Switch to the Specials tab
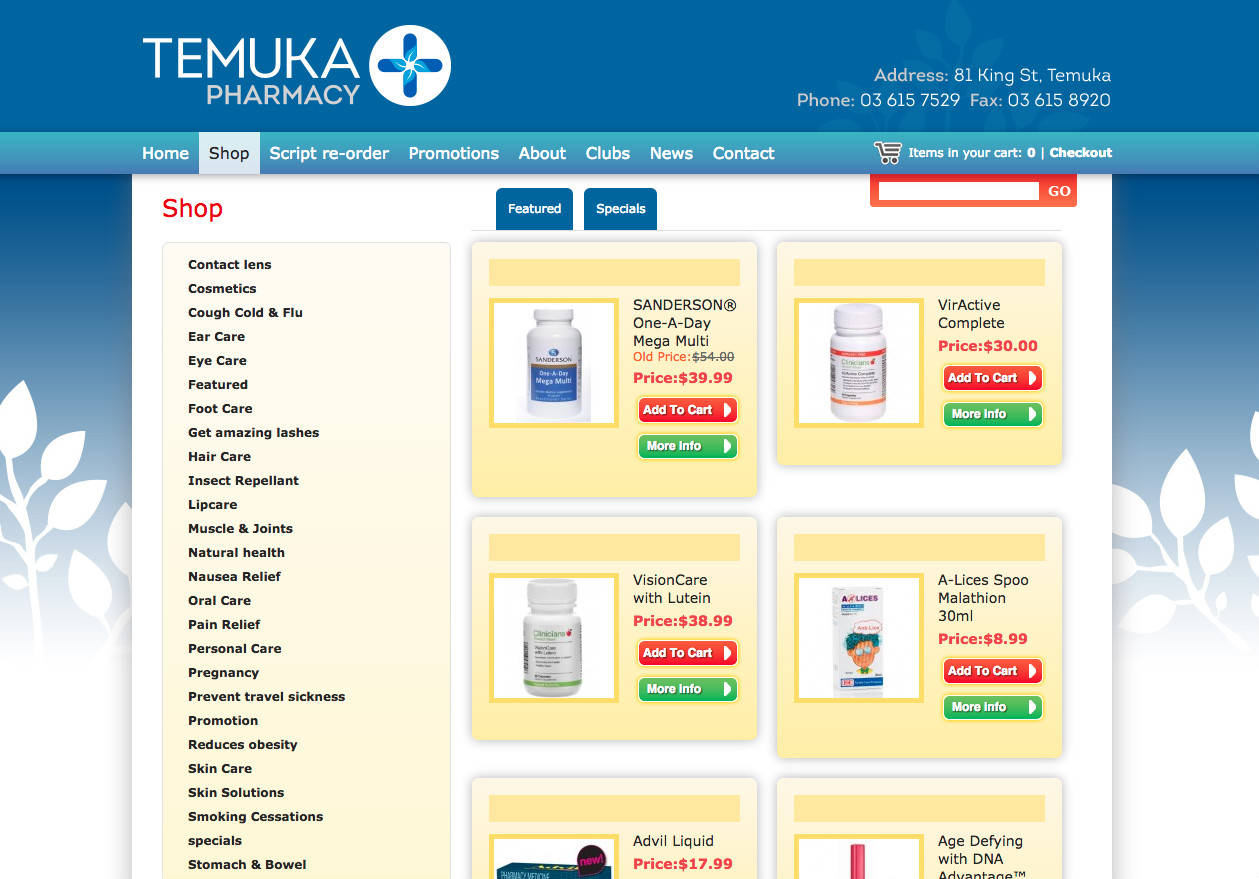 pyautogui.click(x=620, y=209)
